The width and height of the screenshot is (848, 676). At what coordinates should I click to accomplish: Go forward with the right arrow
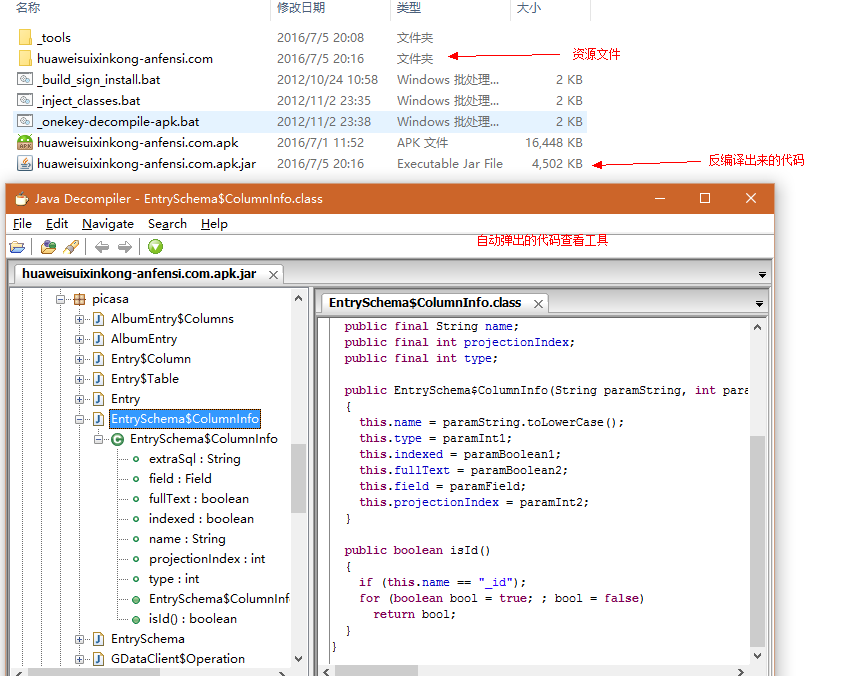[x=125, y=247]
